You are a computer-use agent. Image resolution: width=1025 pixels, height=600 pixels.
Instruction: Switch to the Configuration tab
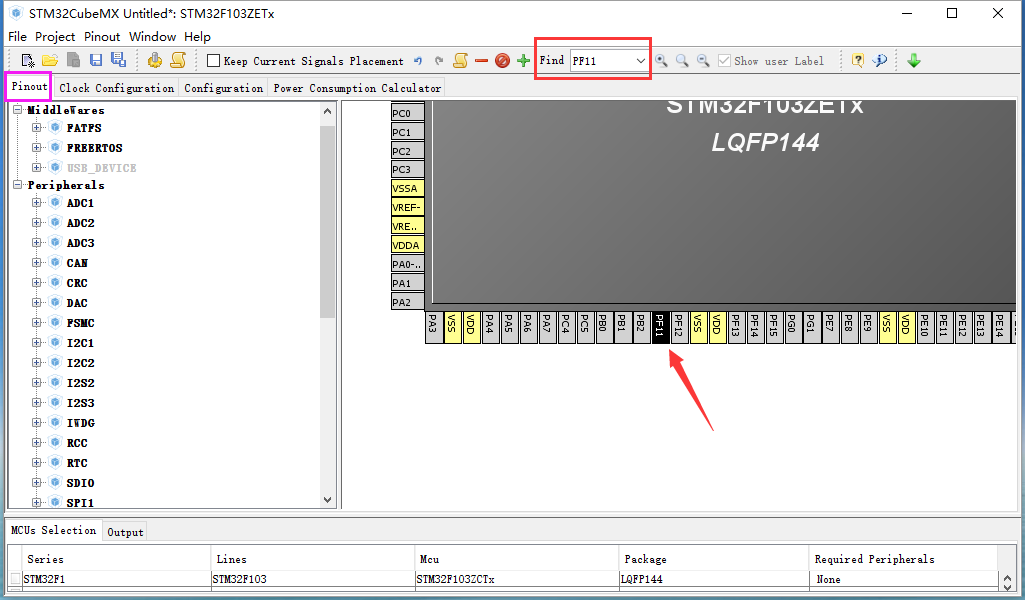click(224, 88)
